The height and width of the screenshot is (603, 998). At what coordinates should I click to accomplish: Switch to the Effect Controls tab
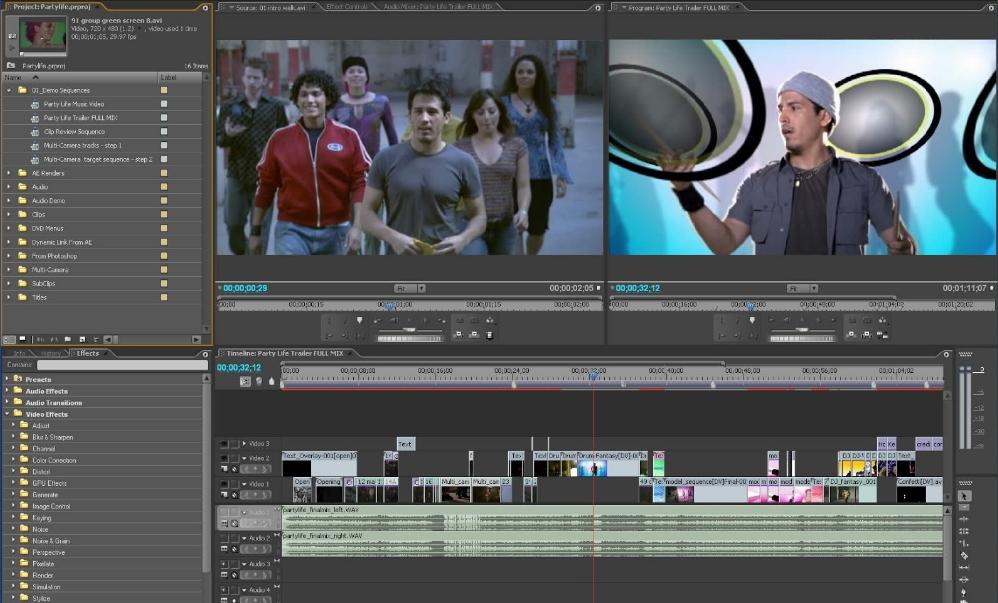tap(348, 8)
